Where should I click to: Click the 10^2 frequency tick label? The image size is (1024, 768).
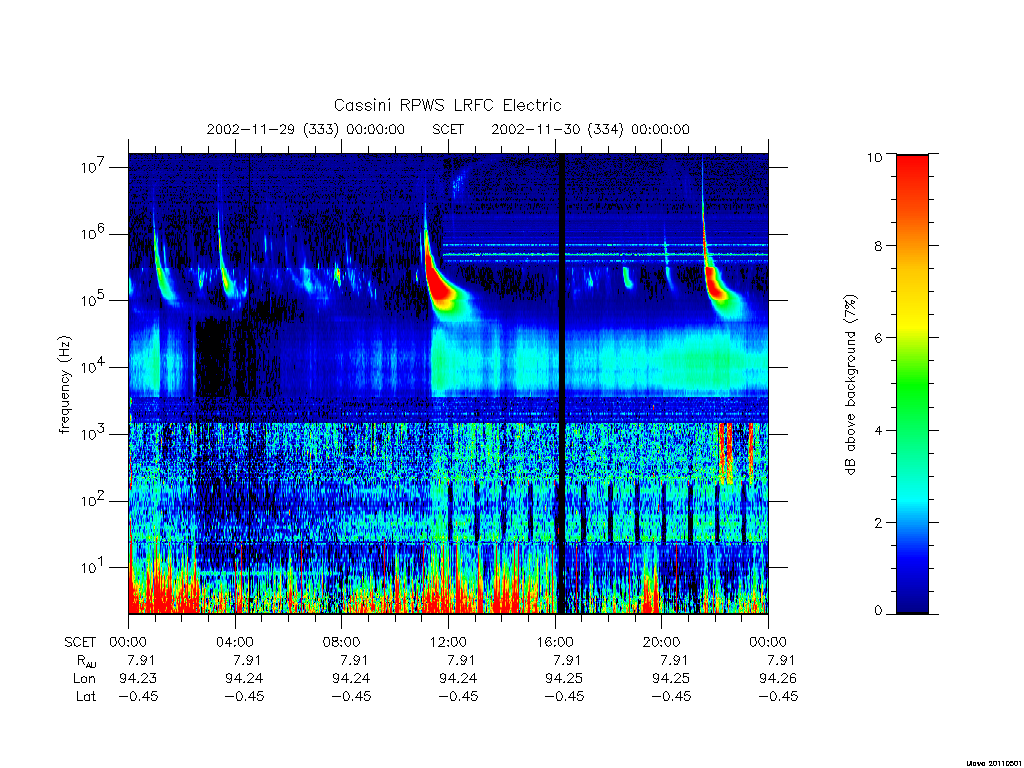click(94, 500)
